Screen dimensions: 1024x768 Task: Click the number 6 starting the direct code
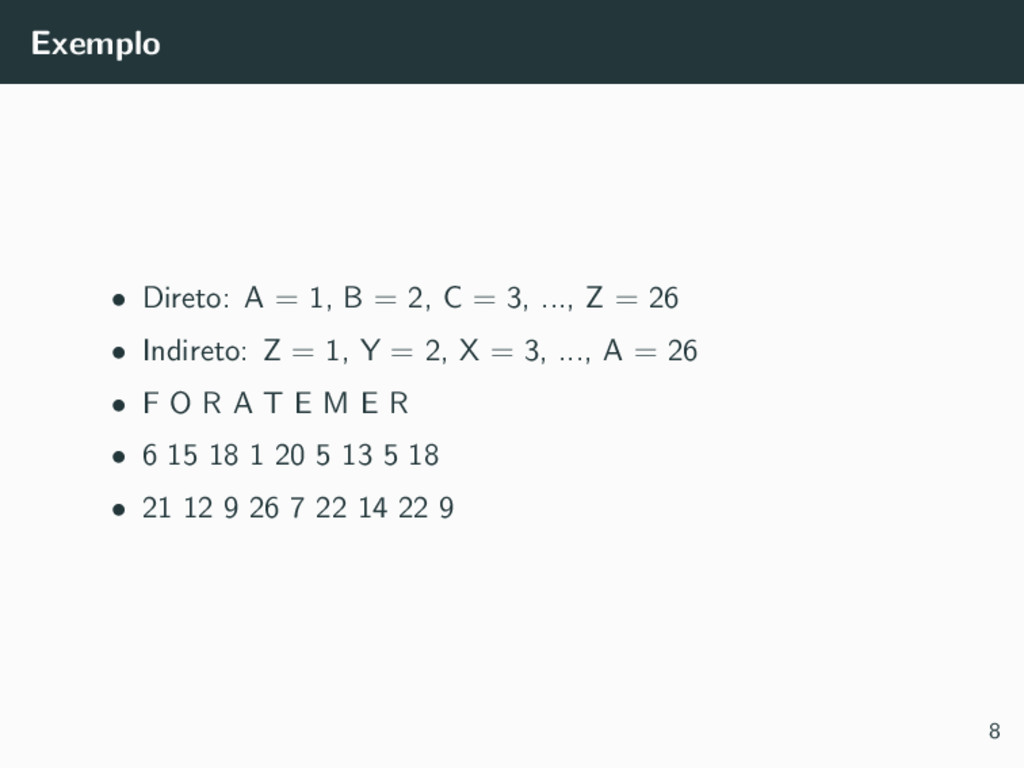pos(150,455)
